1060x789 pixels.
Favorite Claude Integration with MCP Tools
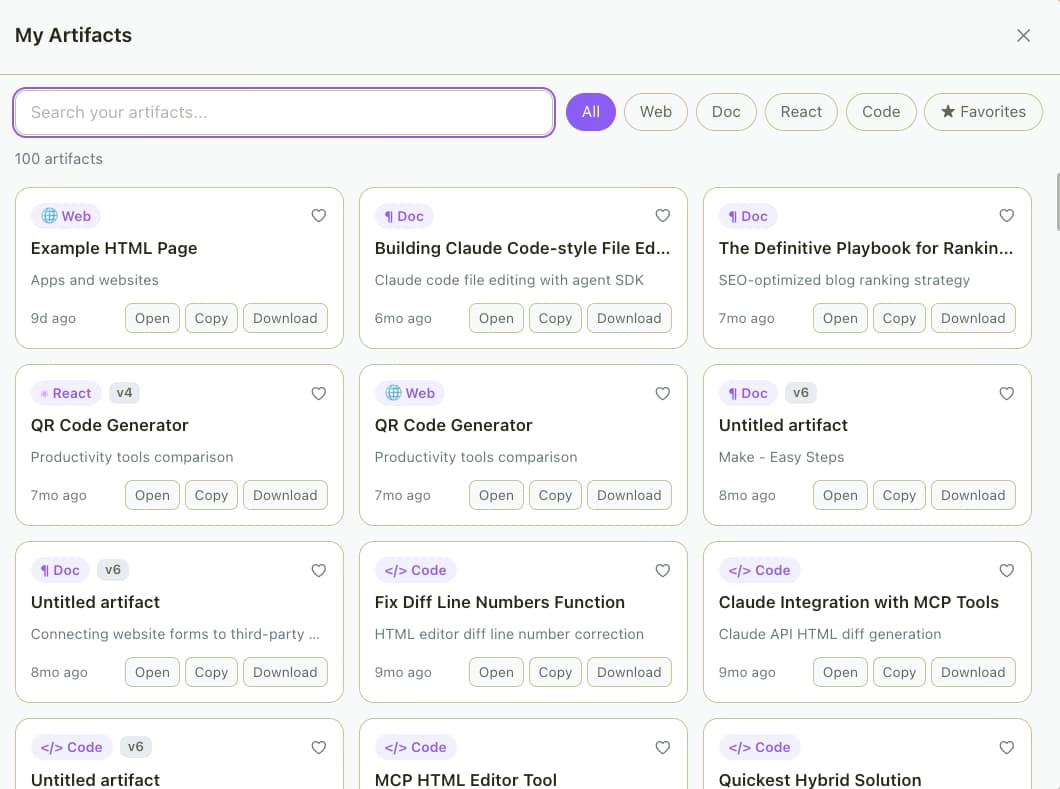click(1007, 571)
